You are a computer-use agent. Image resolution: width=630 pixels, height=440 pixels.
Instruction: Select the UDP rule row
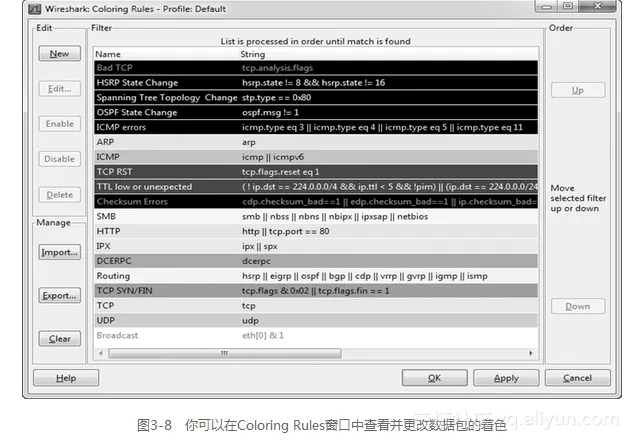click(316, 321)
